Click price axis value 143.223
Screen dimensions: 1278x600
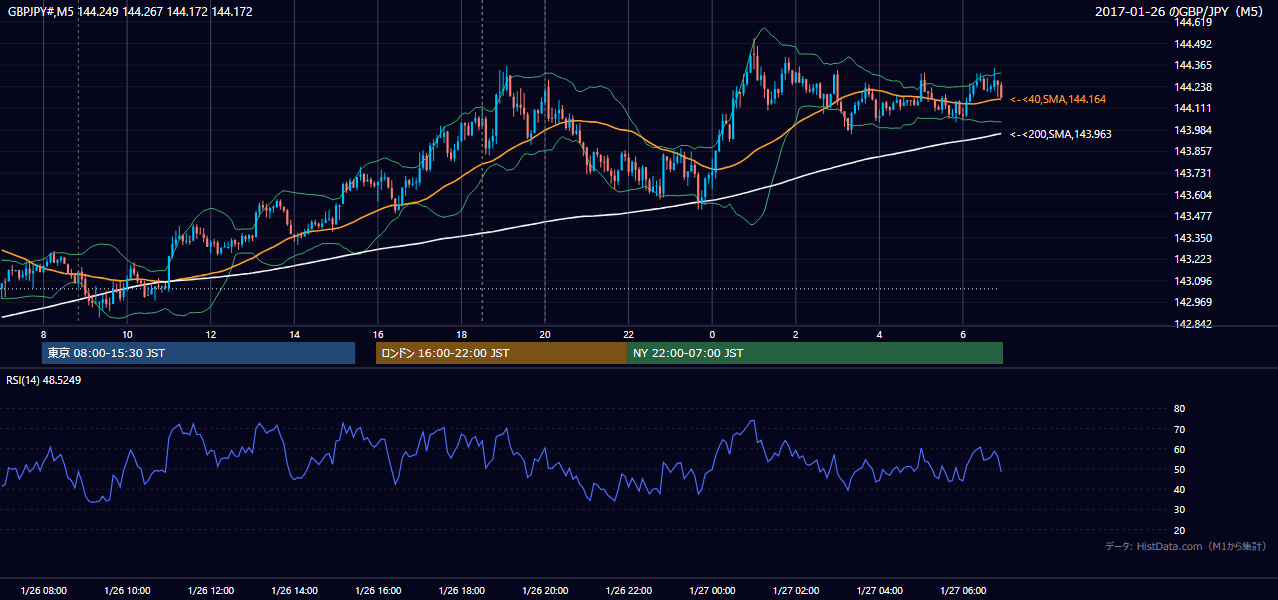1193,259
